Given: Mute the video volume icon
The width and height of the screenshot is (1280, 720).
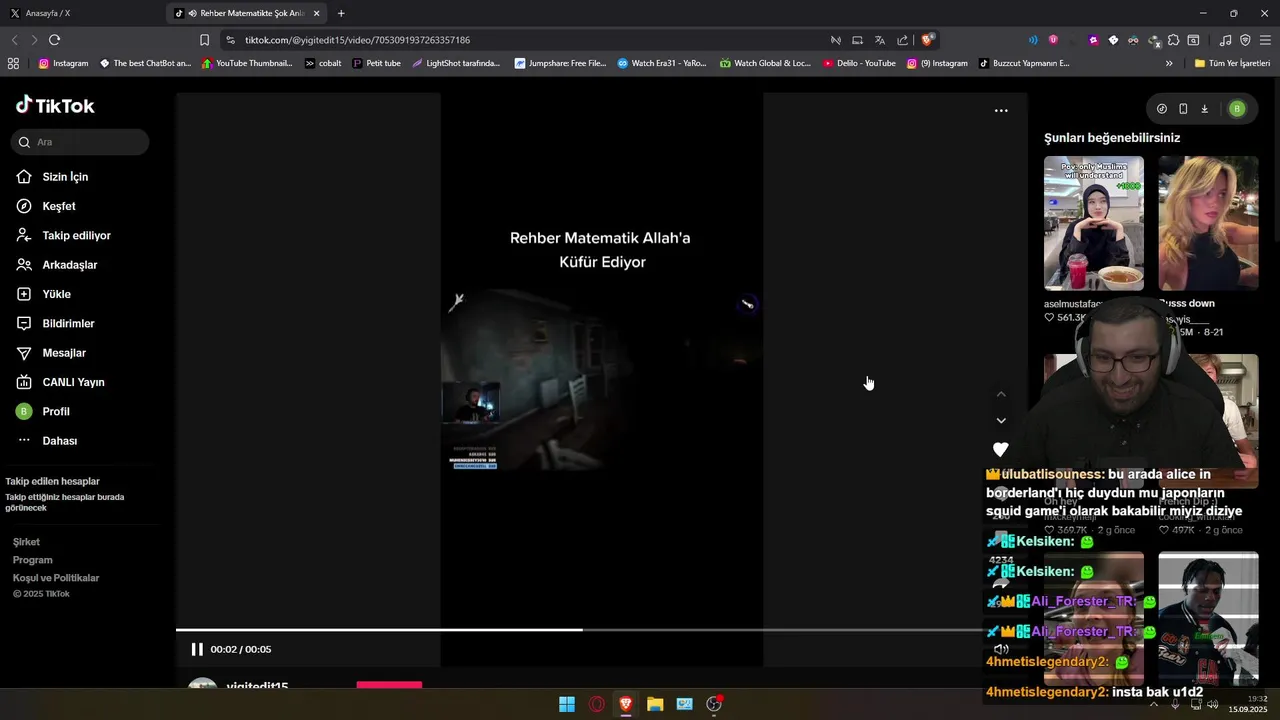Looking at the screenshot, I should coord(1001,649).
